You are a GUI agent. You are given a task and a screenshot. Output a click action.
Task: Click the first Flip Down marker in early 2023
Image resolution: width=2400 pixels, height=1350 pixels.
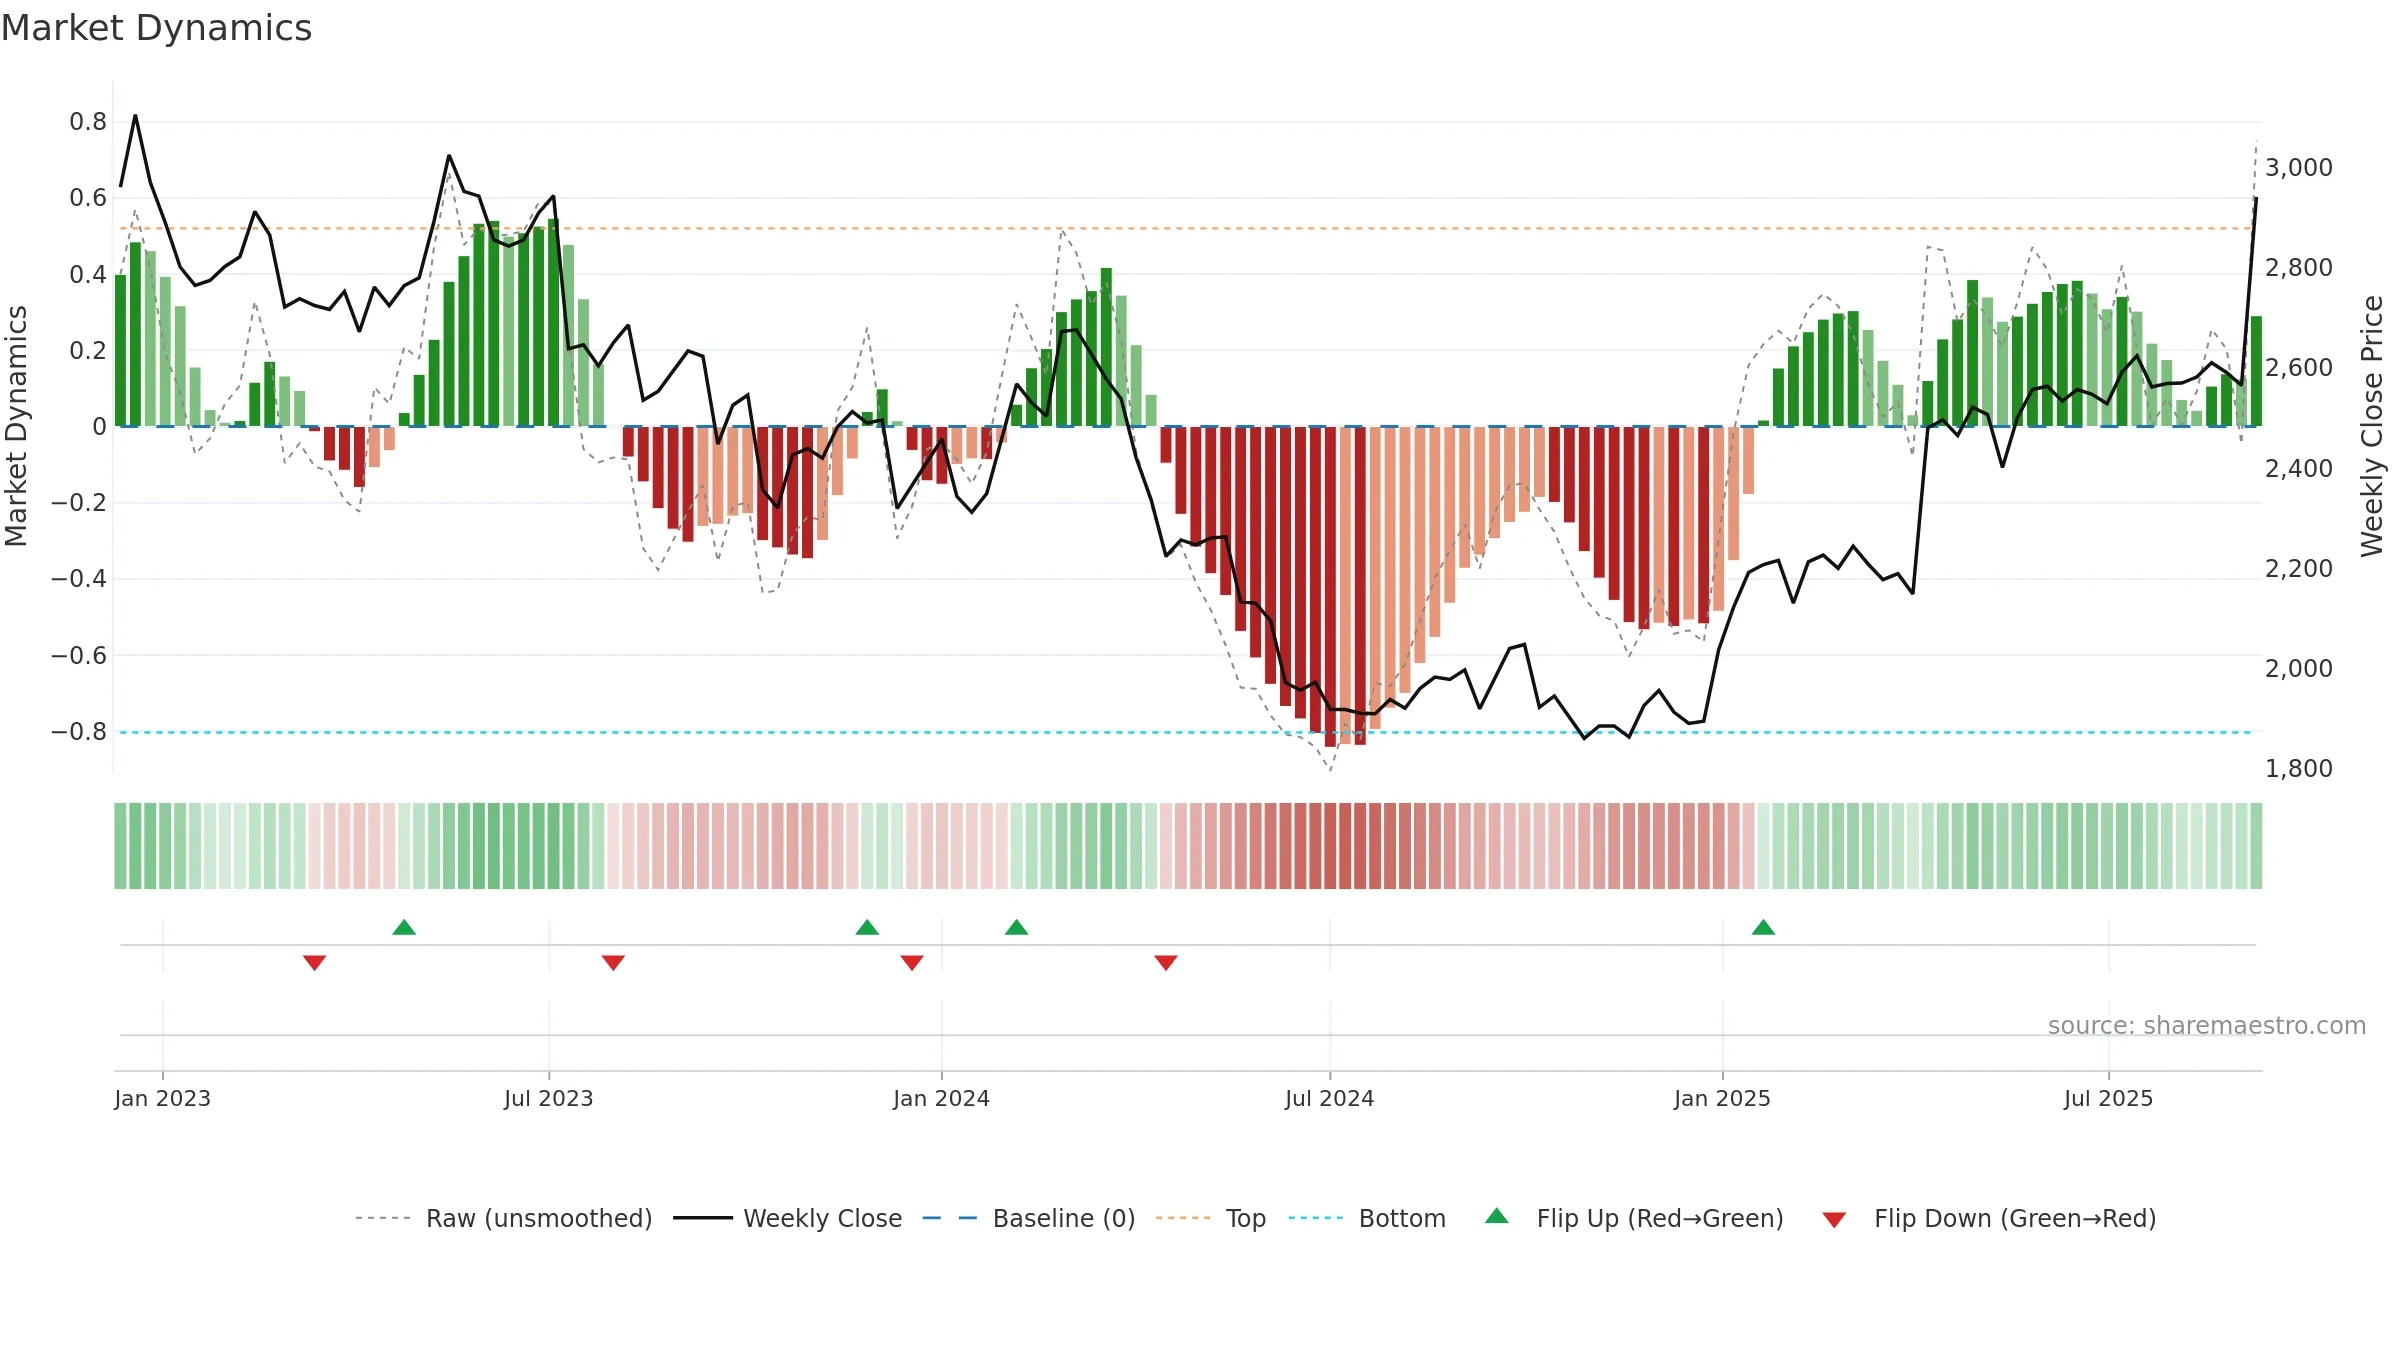(315, 962)
